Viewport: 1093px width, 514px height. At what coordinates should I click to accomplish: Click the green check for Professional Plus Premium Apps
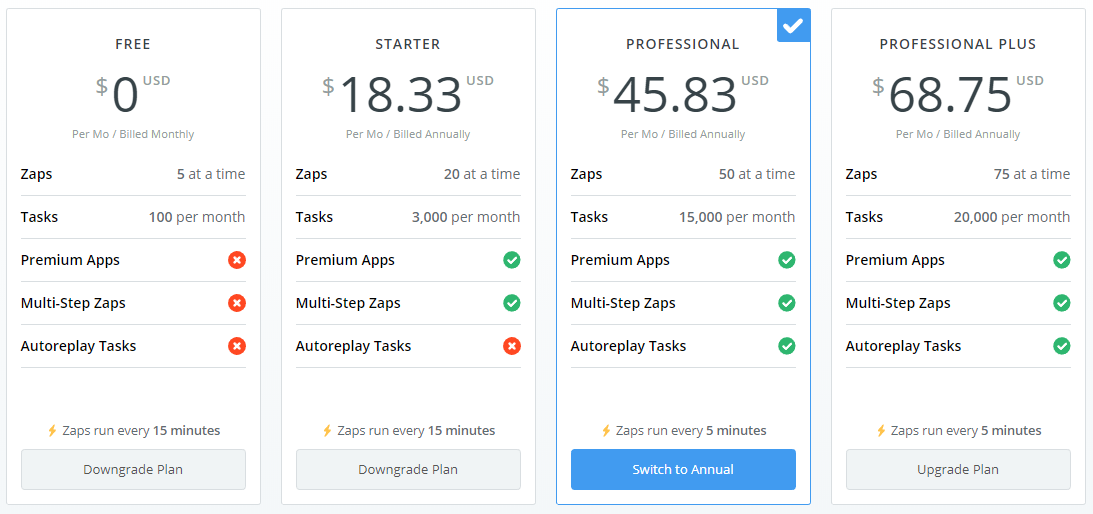[x=1062, y=260]
